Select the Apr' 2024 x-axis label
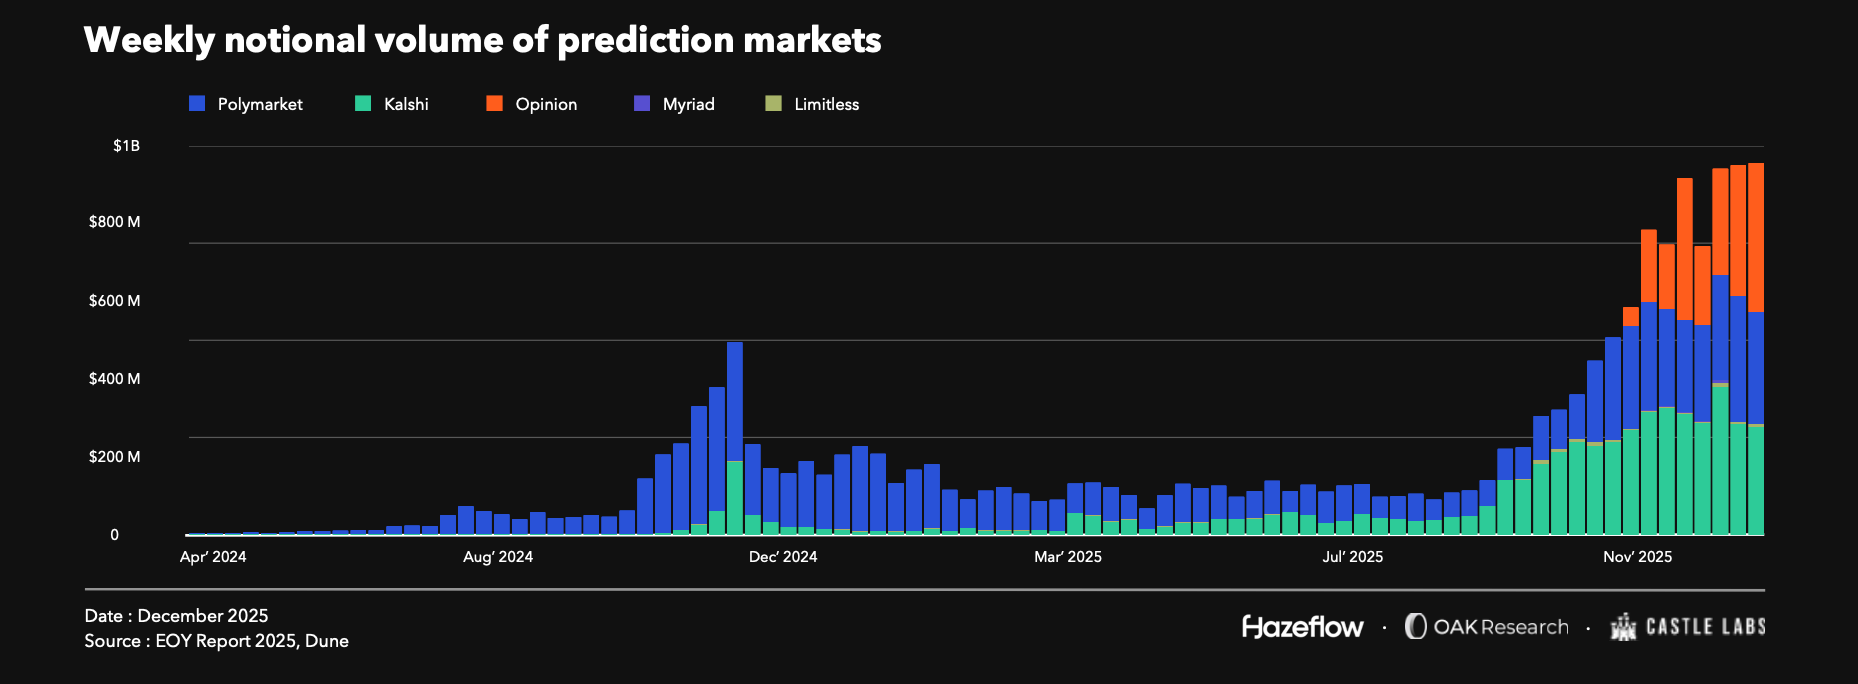 (x=213, y=557)
